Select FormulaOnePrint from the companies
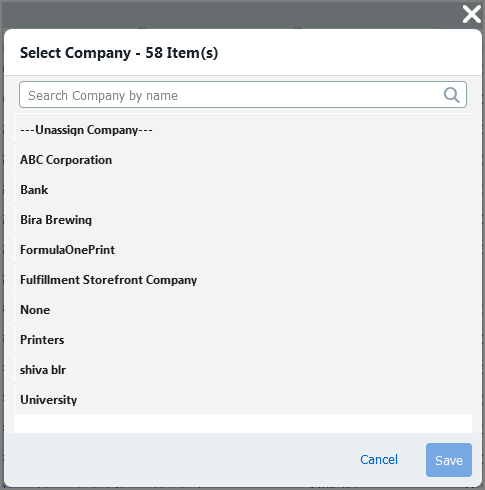The image size is (485, 490). point(243,250)
